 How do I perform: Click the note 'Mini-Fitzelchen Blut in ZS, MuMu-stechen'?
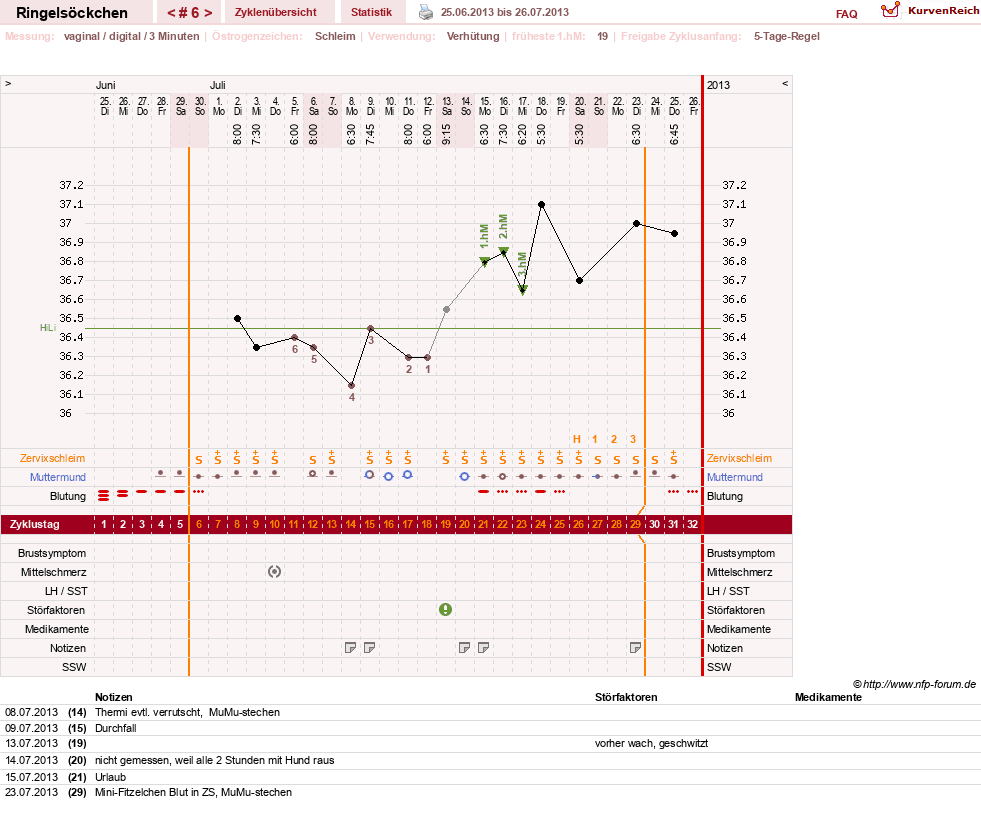point(193,792)
